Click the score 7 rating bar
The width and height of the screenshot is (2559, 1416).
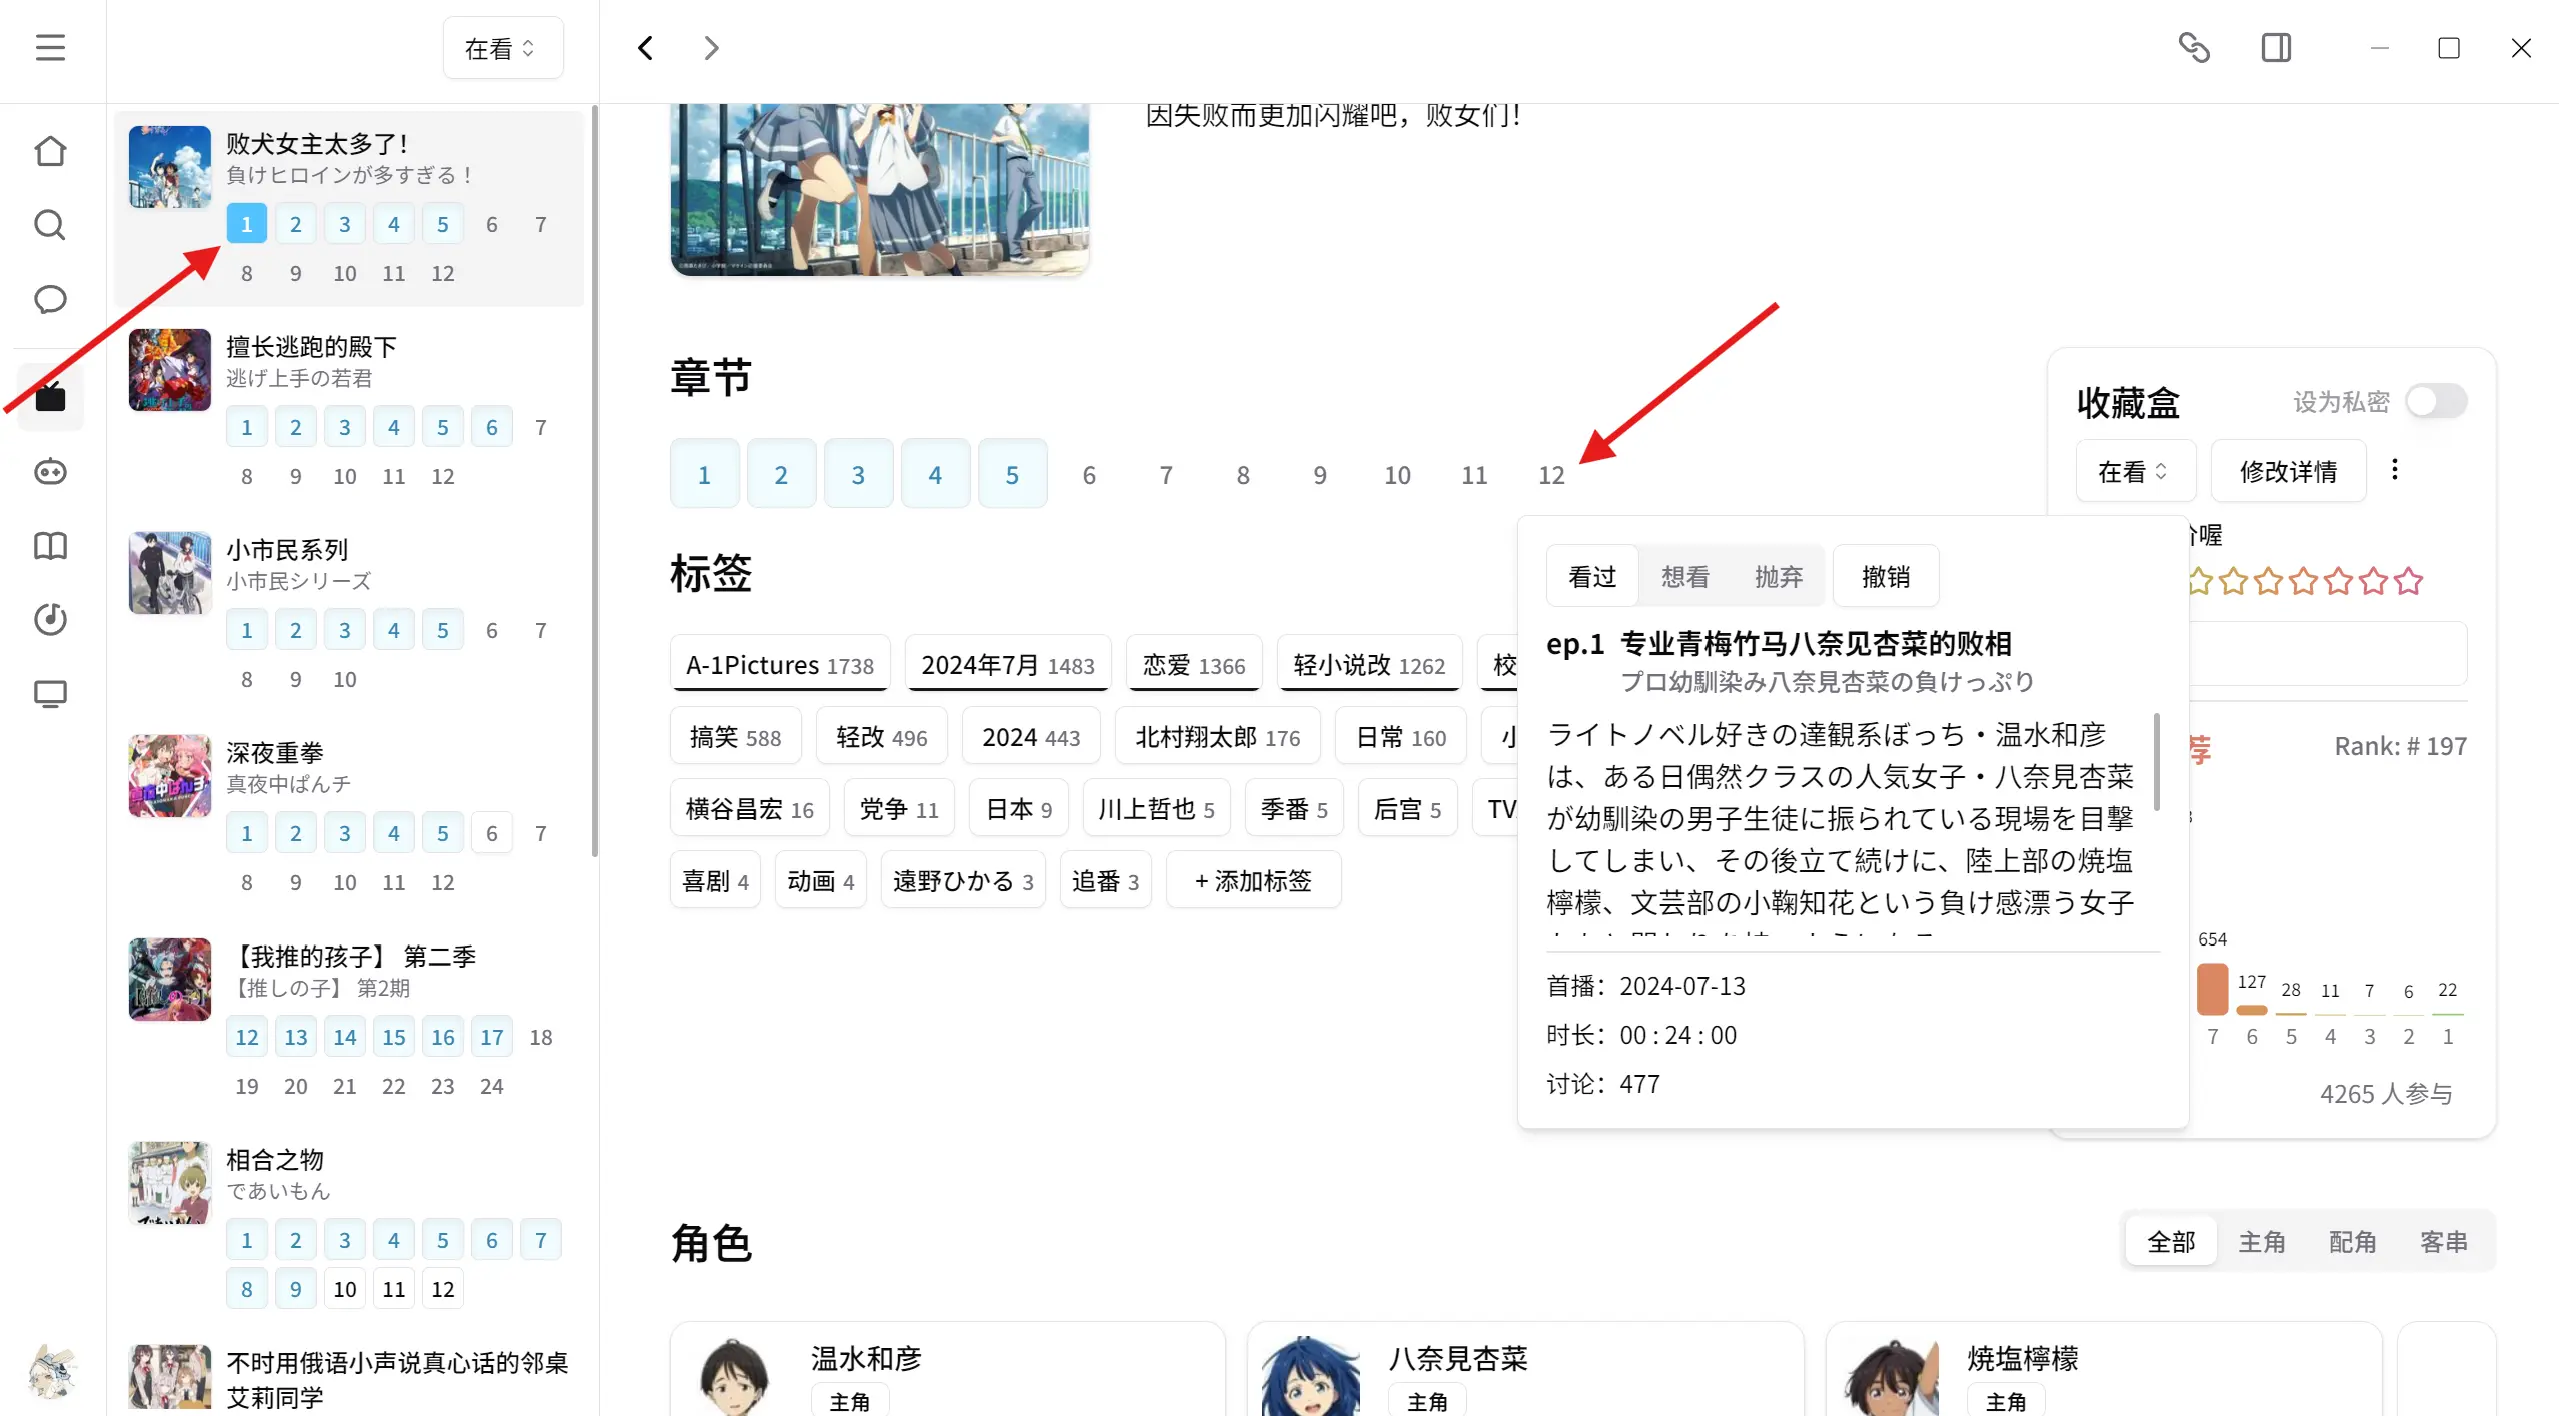(x=2212, y=990)
